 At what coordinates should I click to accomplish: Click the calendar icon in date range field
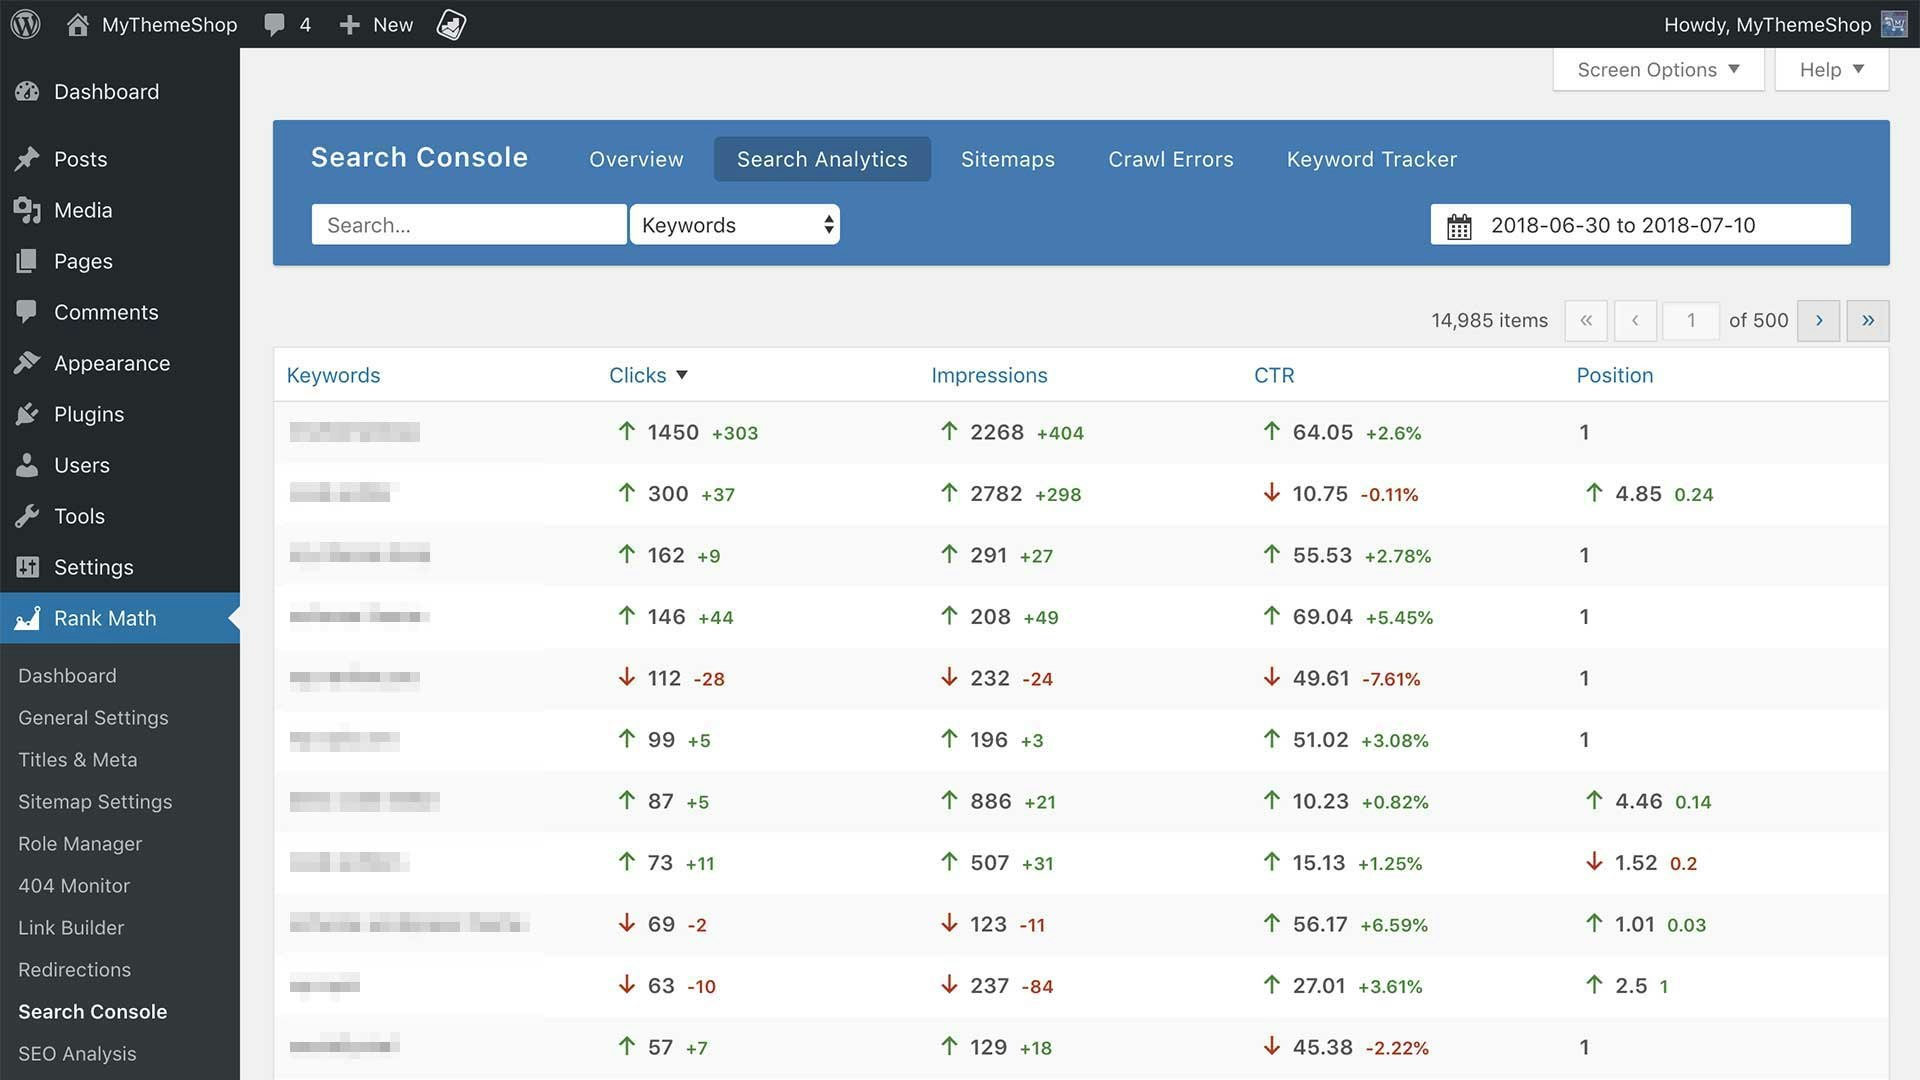click(x=1459, y=226)
